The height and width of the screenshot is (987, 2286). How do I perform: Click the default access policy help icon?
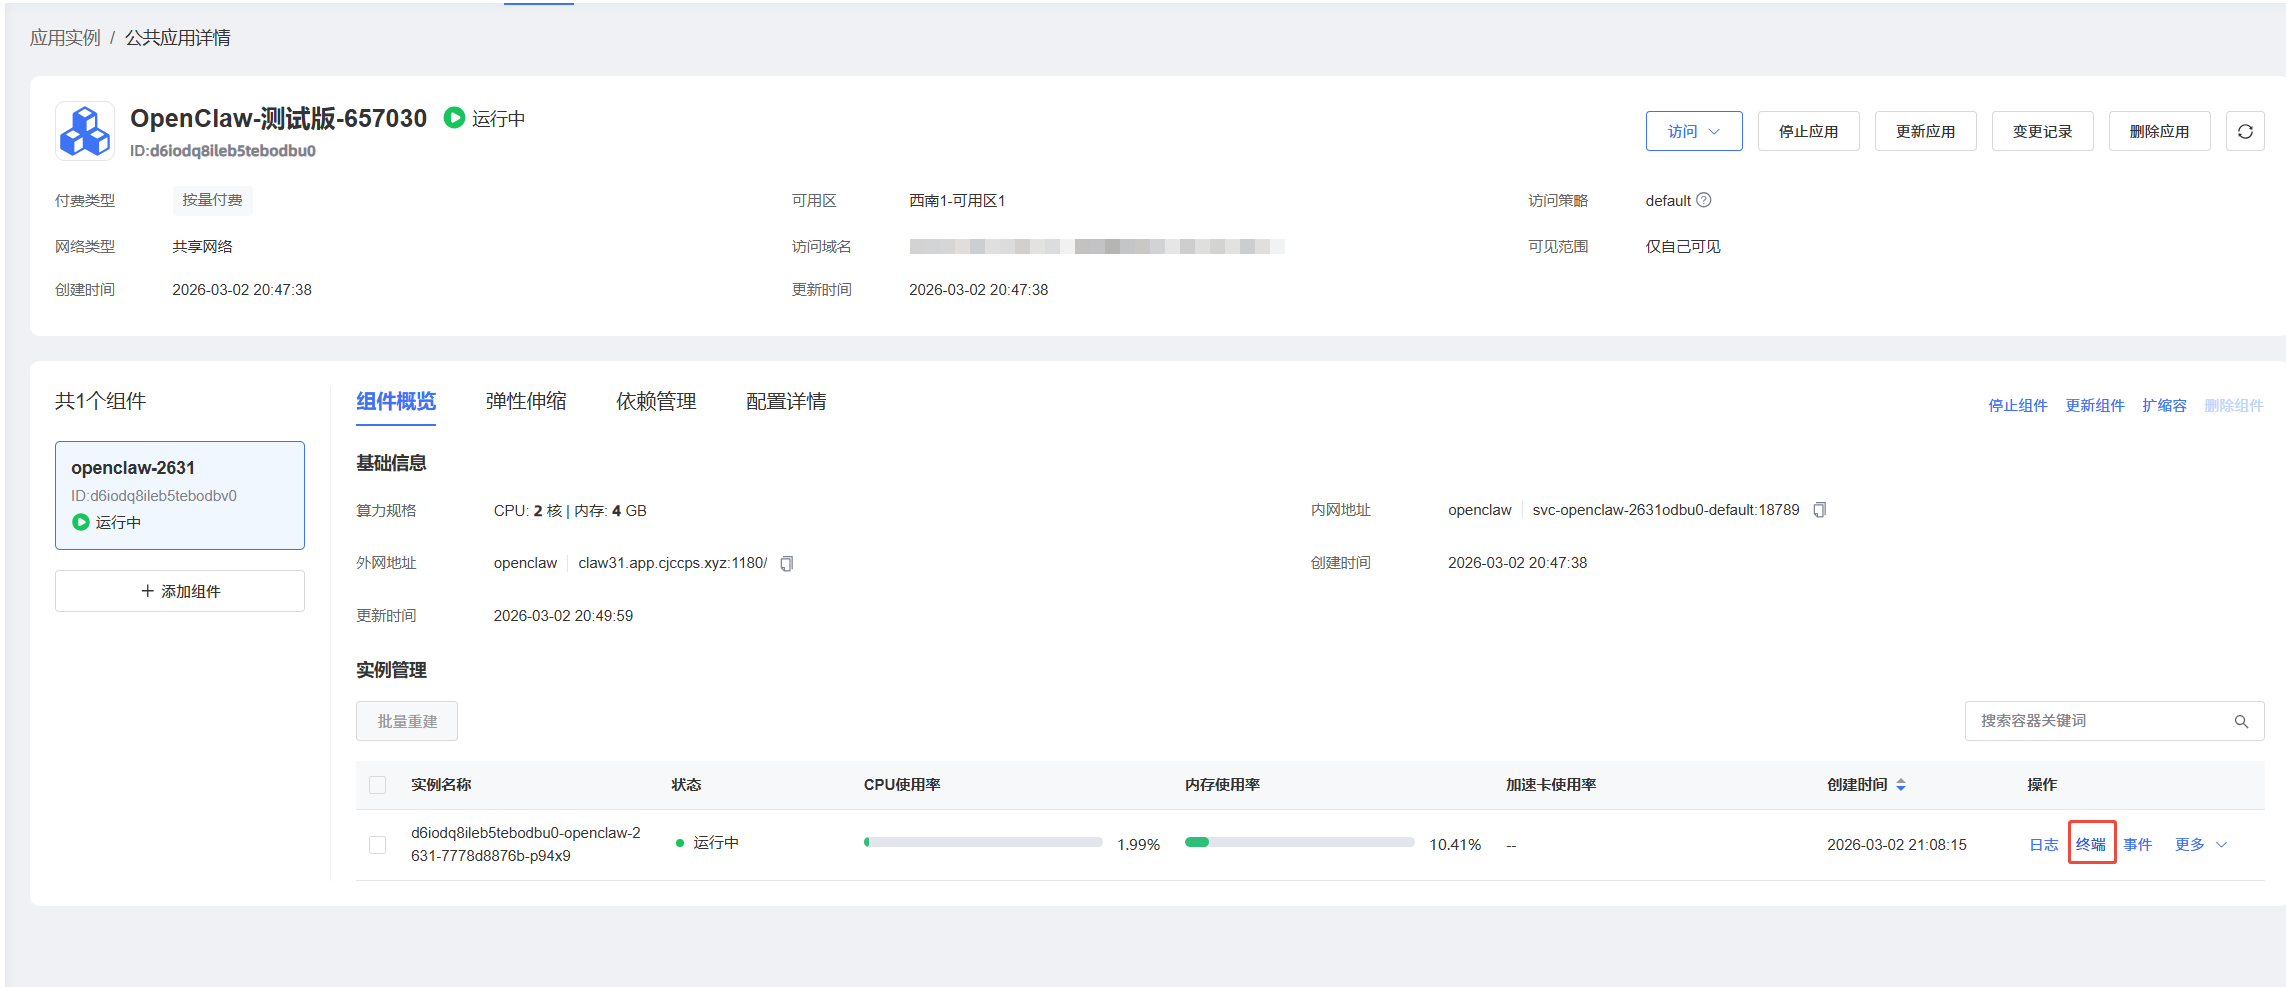click(1704, 200)
